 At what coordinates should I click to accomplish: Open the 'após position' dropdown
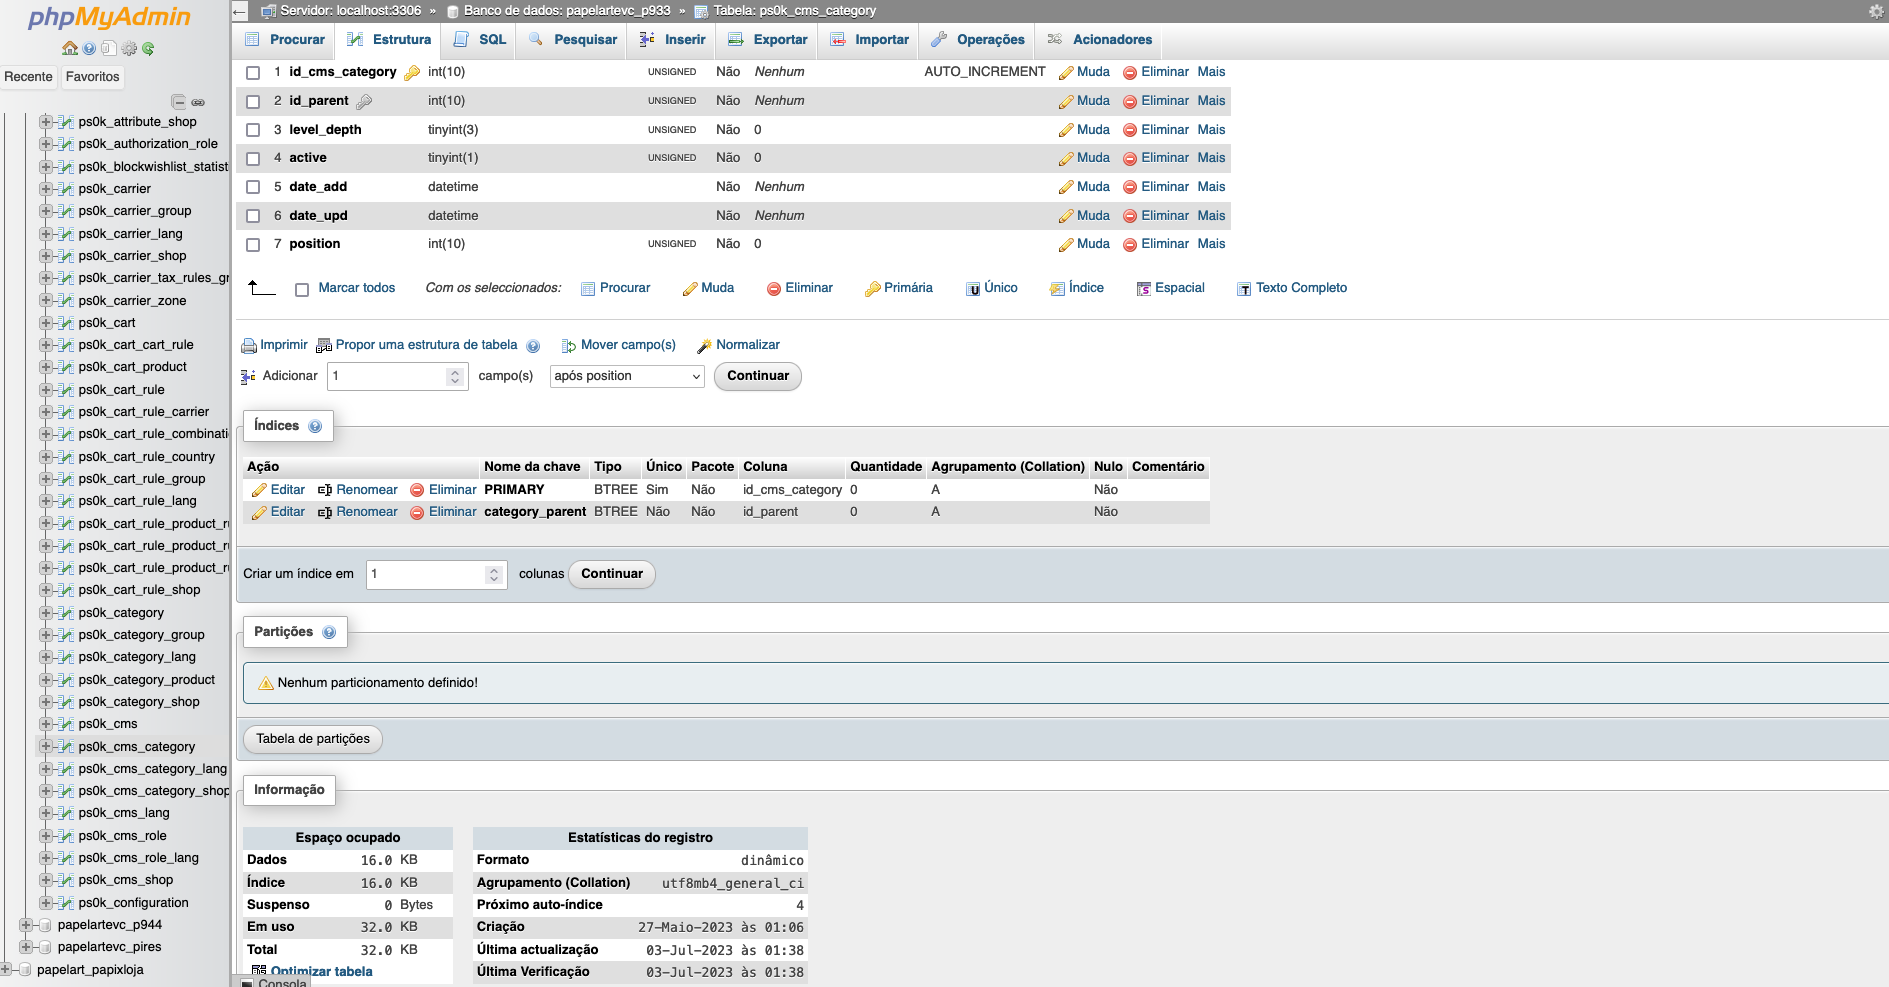click(627, 376)
